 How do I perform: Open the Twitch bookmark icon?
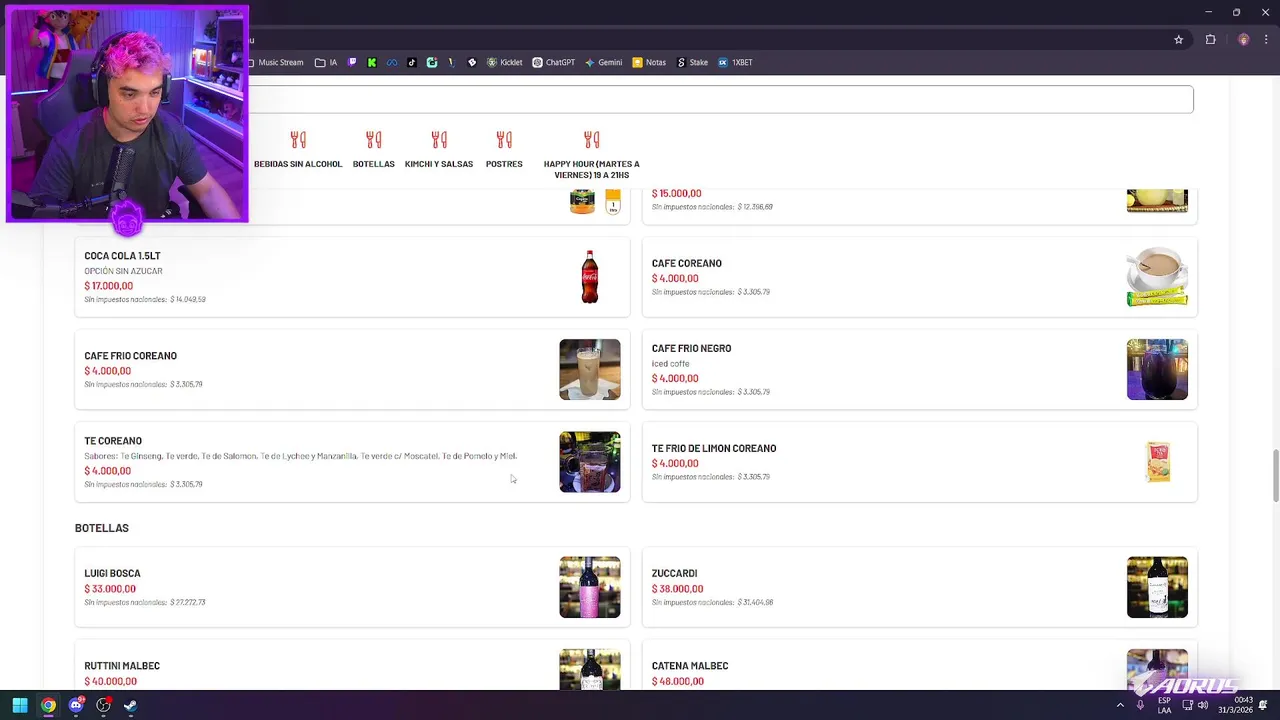click(x=352, y=62)
